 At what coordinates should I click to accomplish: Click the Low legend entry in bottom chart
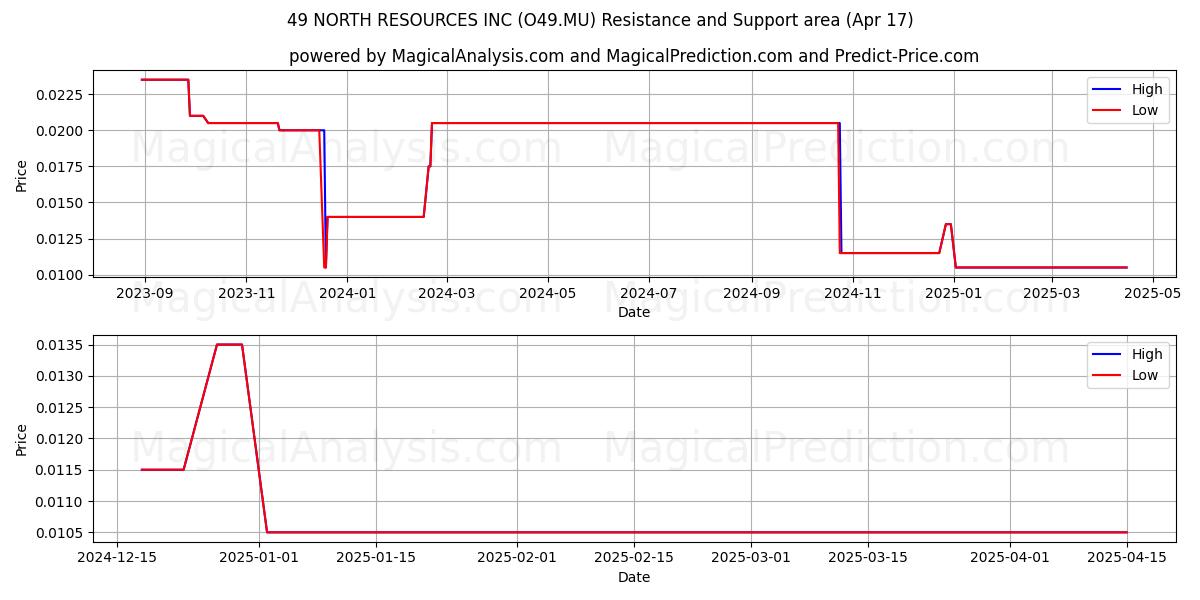pyautogui.click(x=1126, y=376)
